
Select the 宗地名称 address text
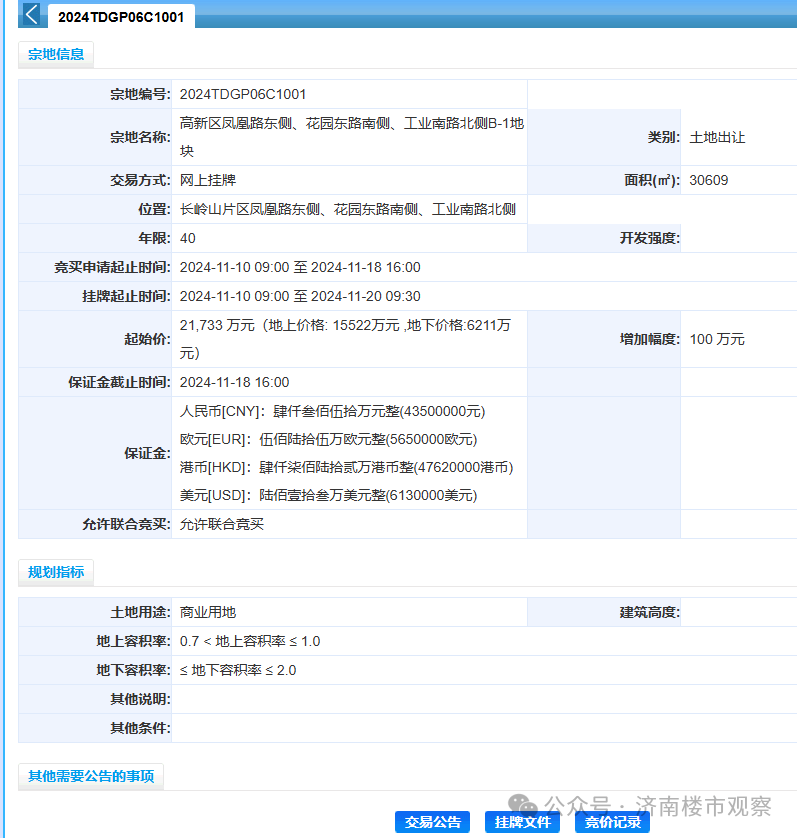tap(351, 137)
